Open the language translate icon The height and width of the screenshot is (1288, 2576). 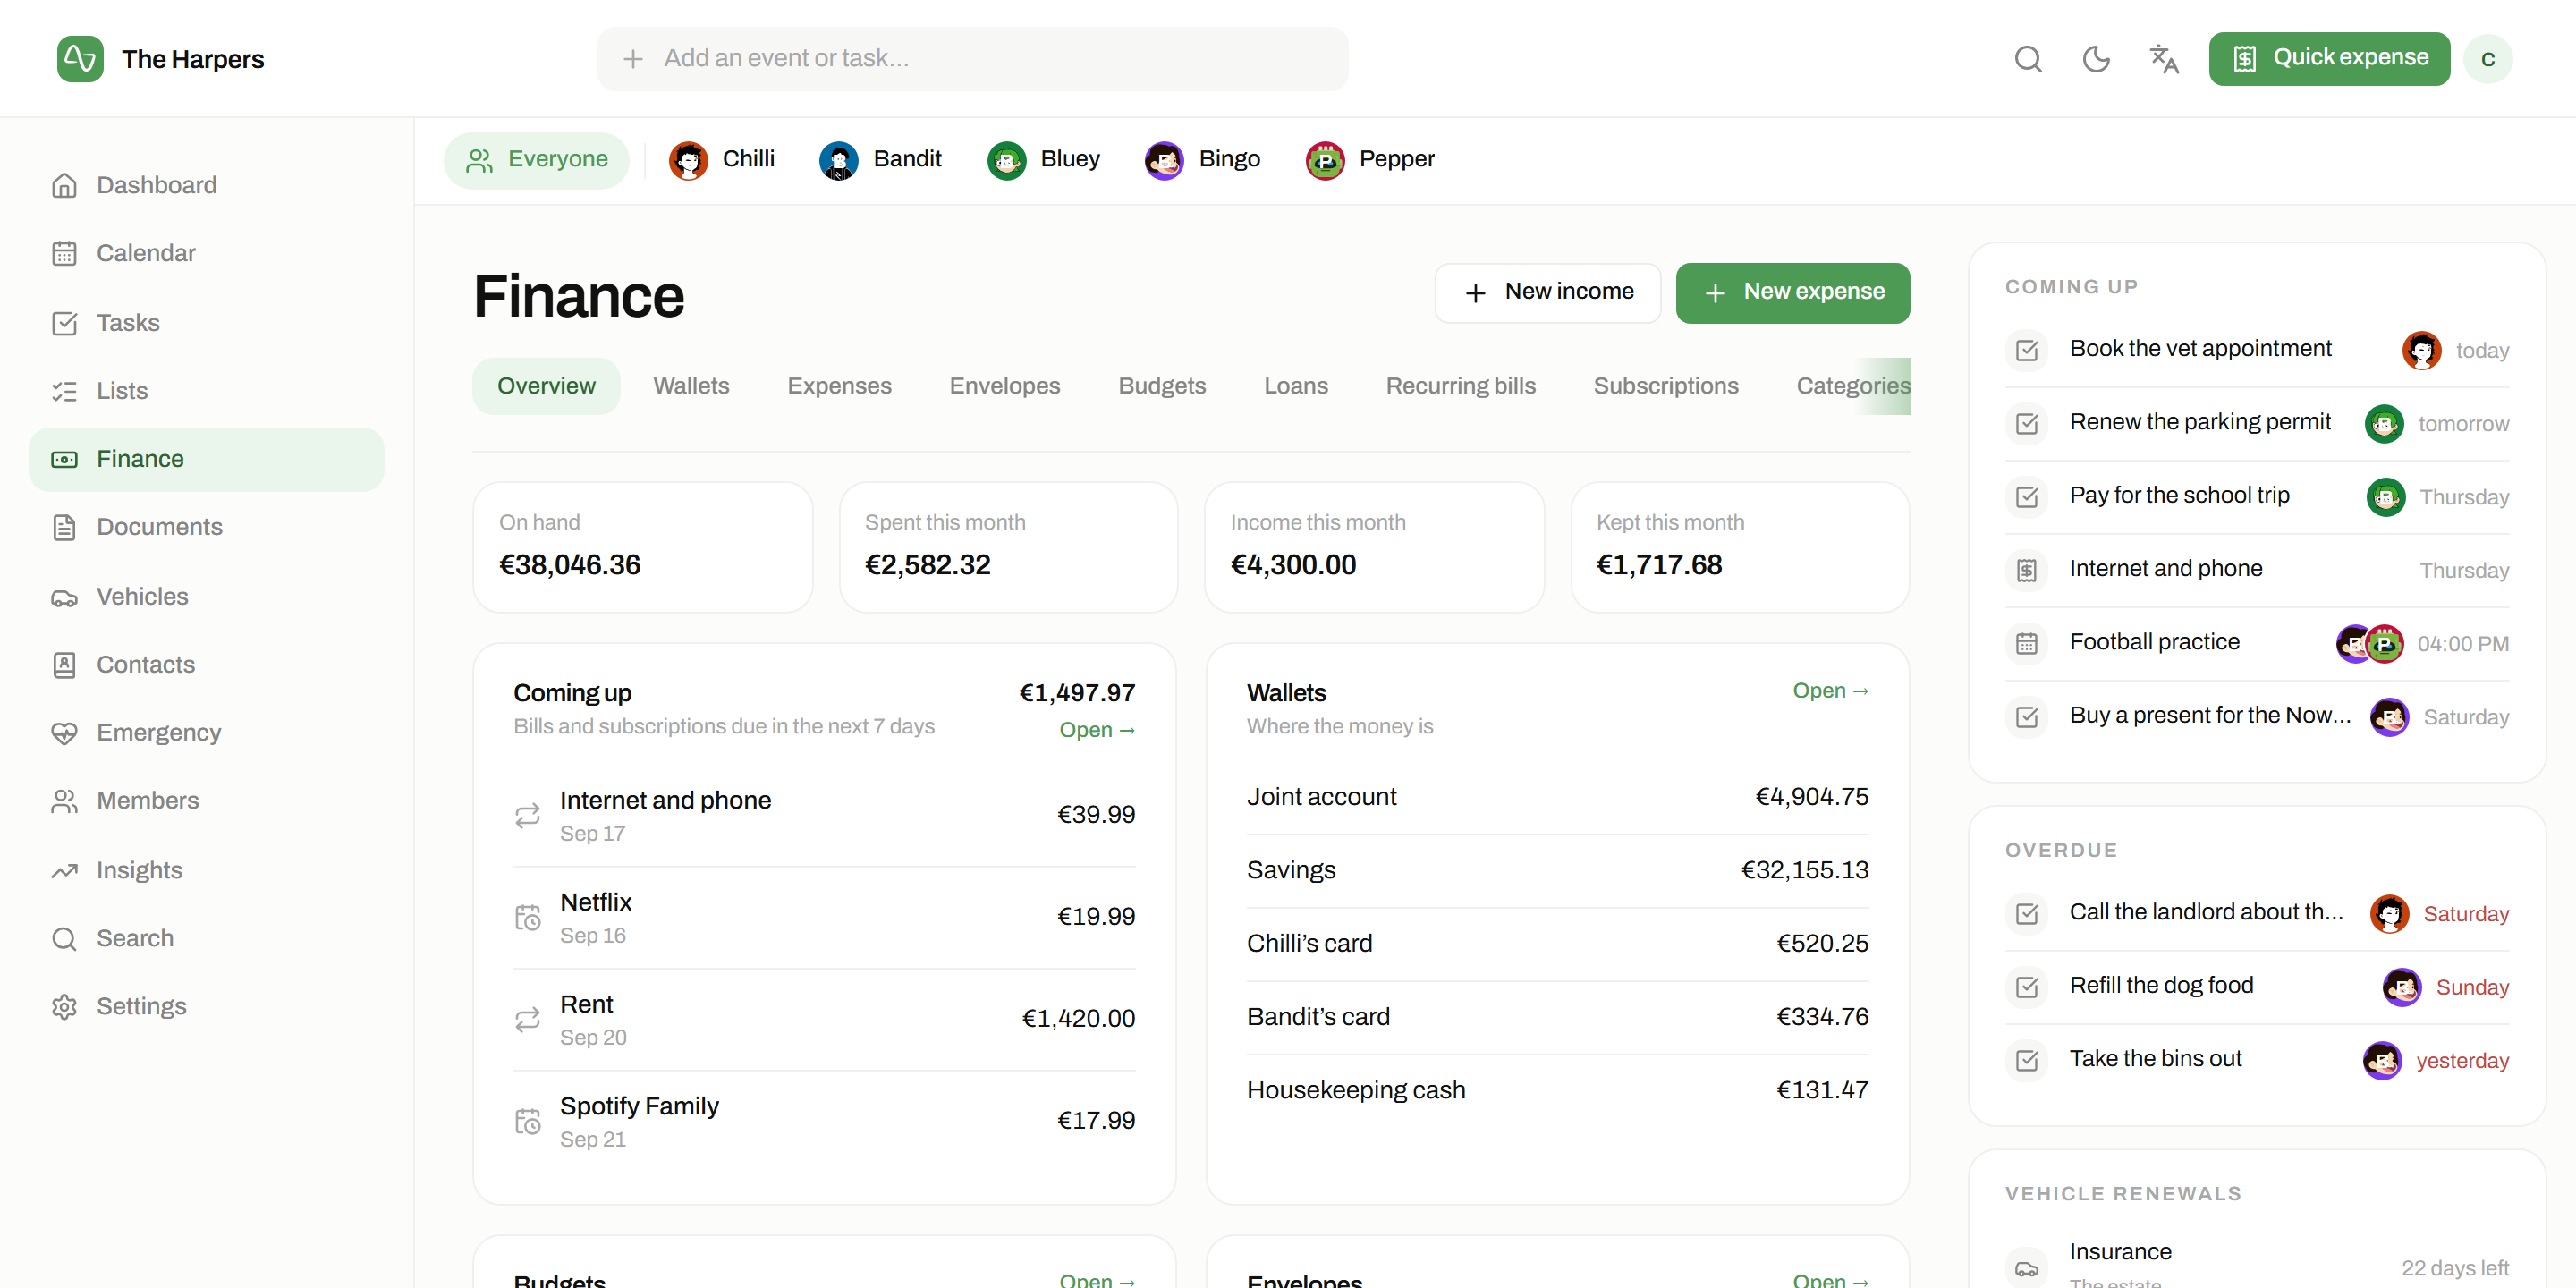coord(2164,59)
